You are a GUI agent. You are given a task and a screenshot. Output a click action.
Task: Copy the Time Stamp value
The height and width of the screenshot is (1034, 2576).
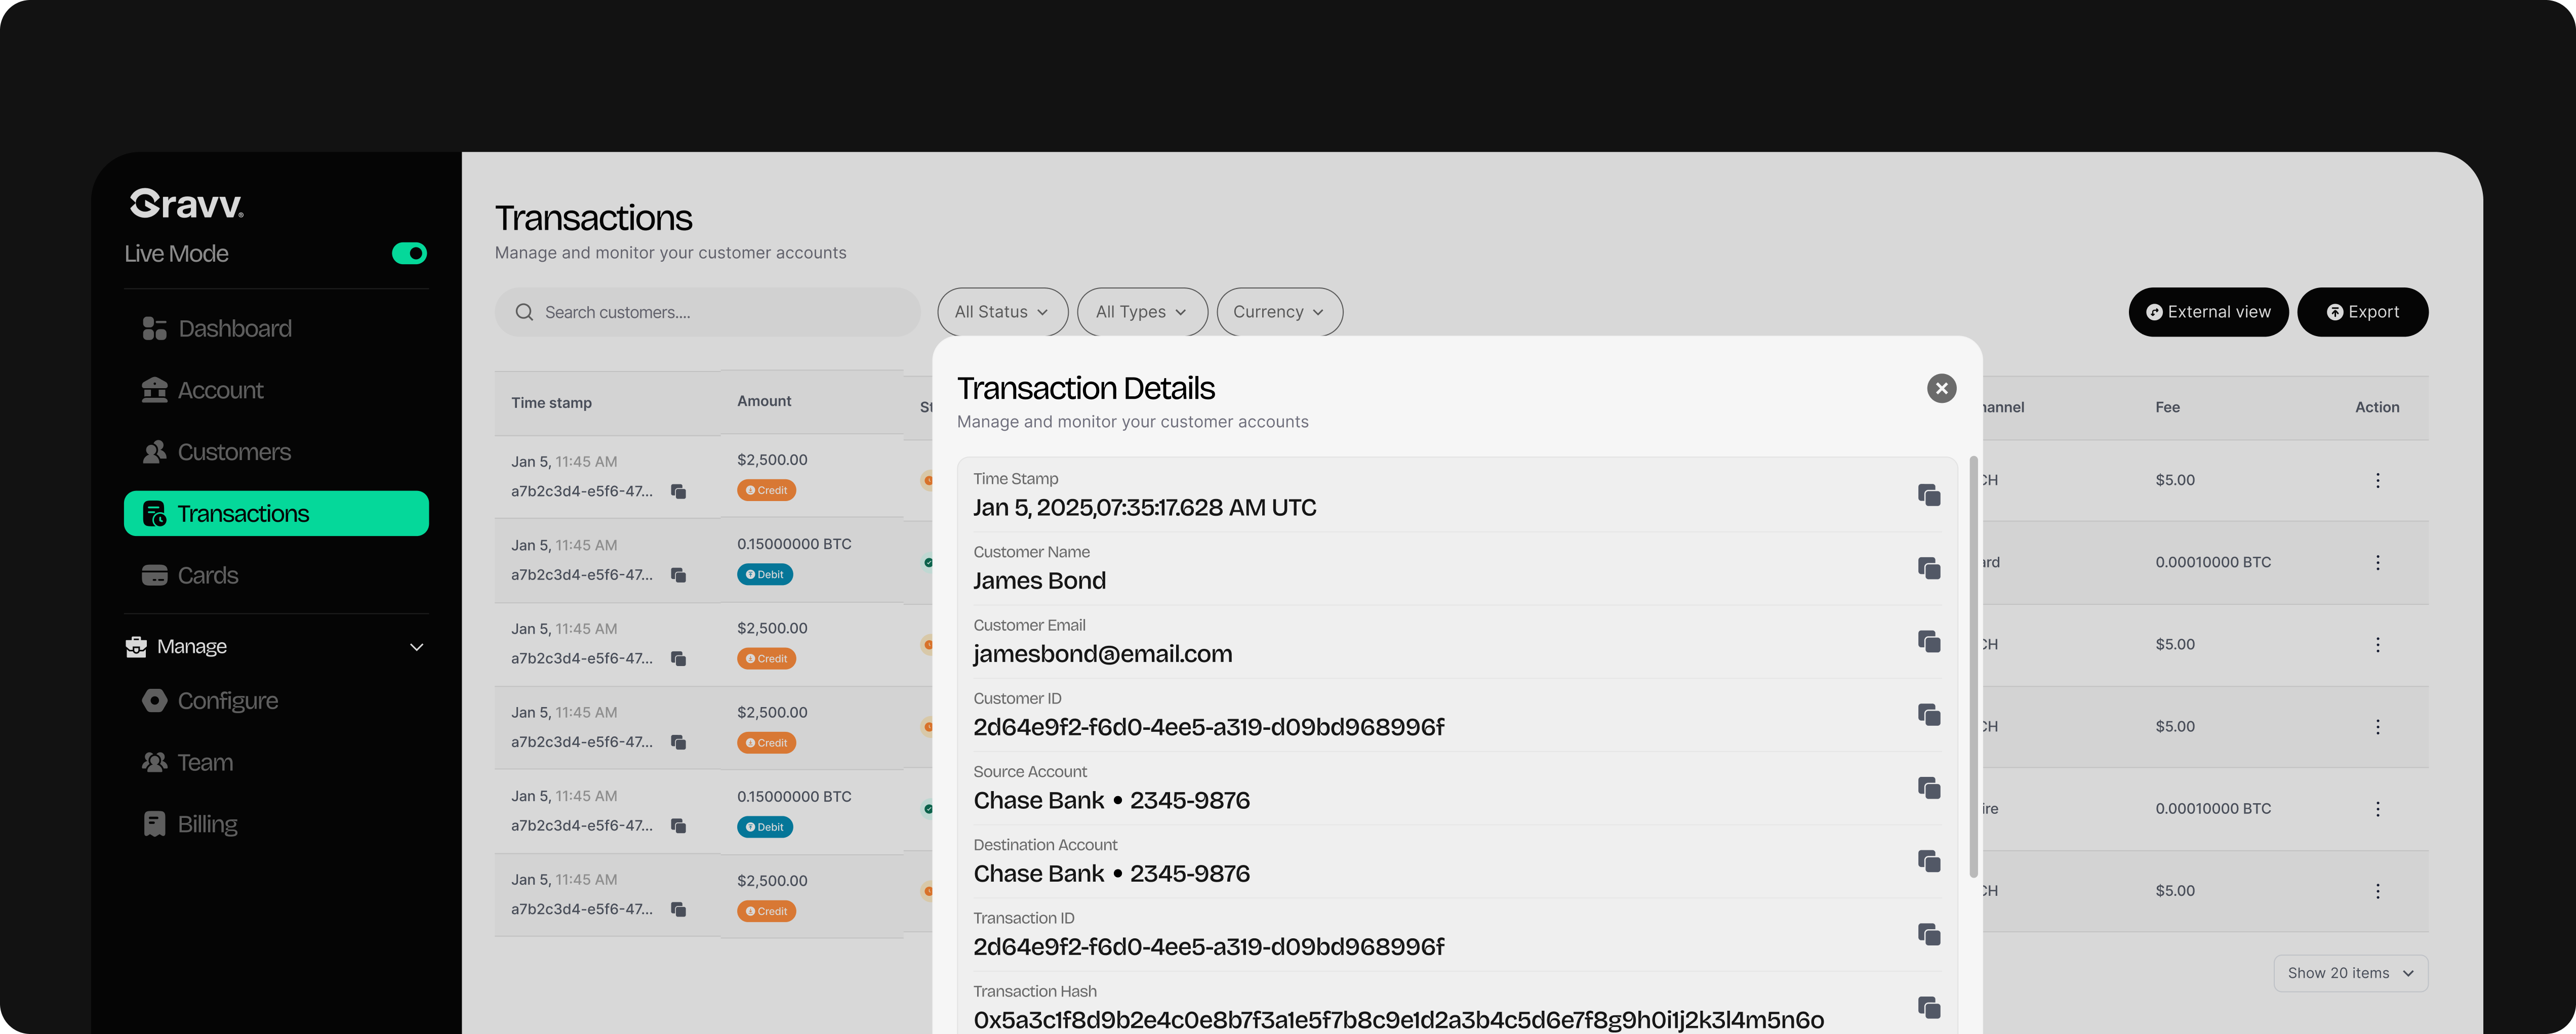click(x=1929, y=495)
